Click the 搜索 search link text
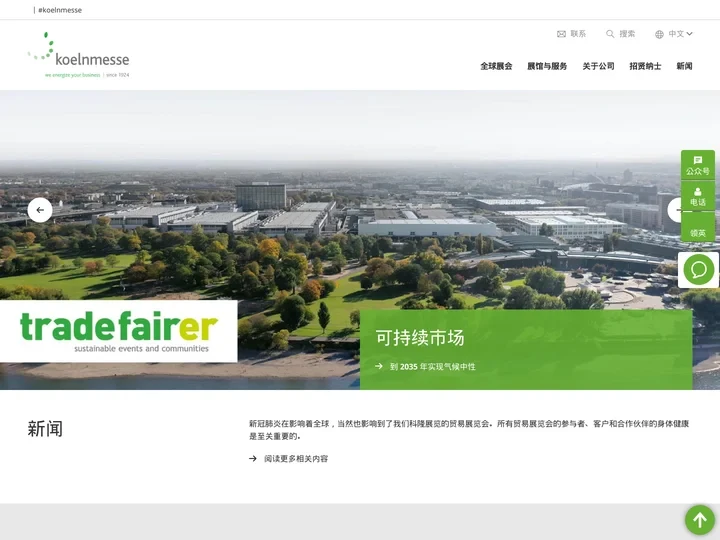Image resolution: width=720 pixels, height=540 pixels. pyautogui.click(x=627, y=34)
